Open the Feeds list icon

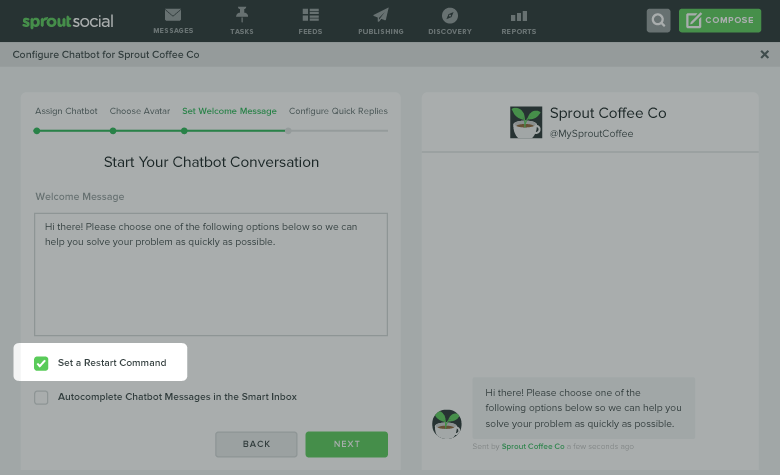coord(310,15)
